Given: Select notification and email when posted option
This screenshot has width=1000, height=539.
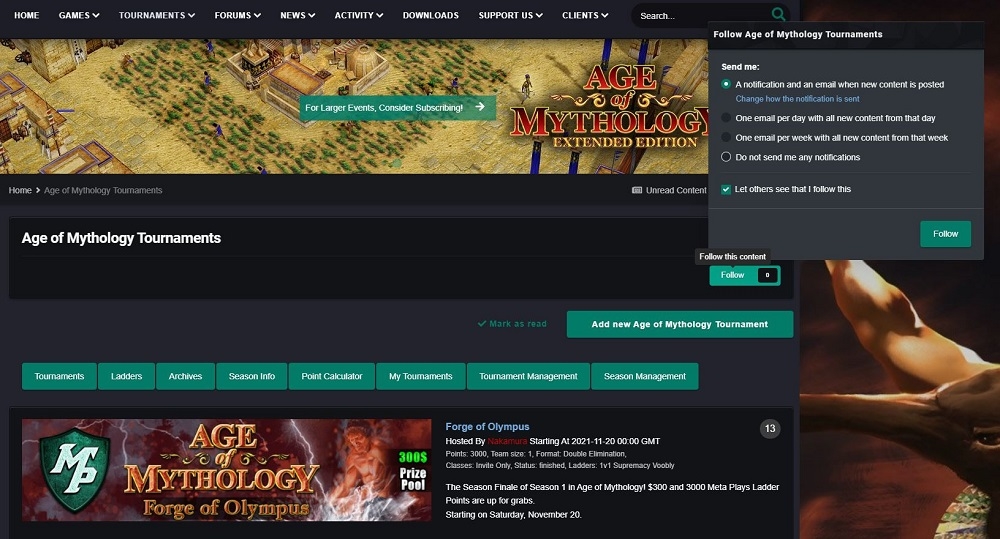Looking at the screenshot, I should [726, 85].
